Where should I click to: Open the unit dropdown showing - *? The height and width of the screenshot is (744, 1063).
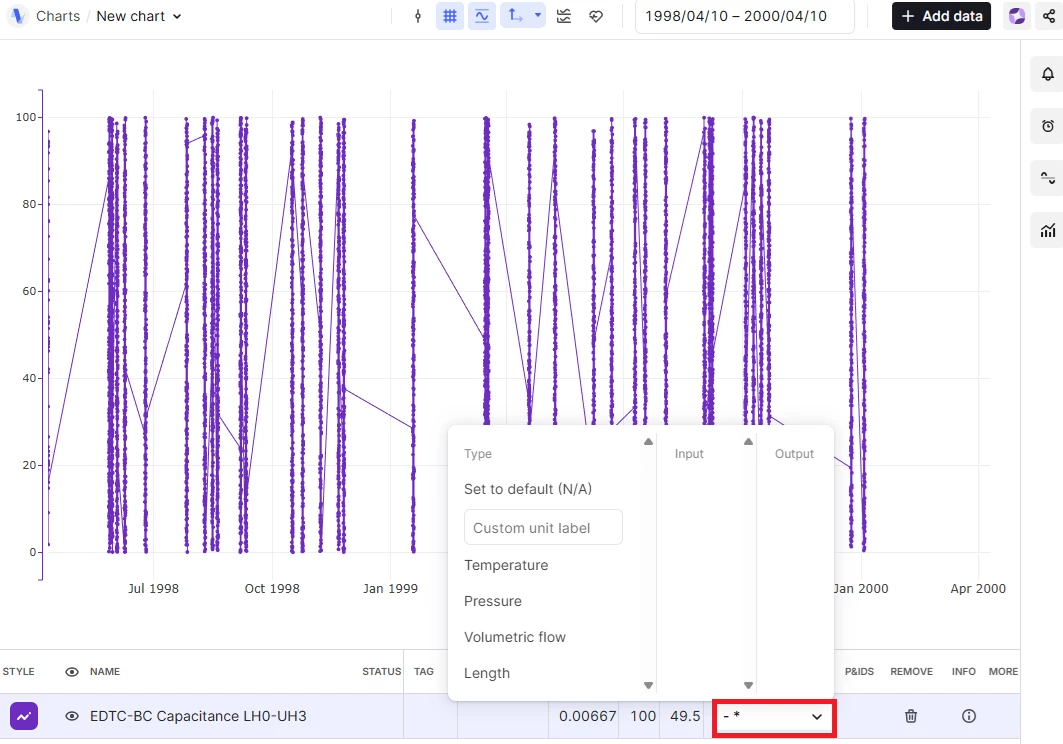(774, 717)
